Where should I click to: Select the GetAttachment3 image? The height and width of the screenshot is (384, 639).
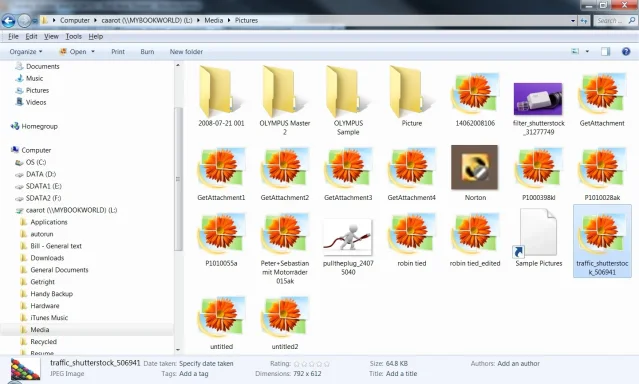coord(348,174)
